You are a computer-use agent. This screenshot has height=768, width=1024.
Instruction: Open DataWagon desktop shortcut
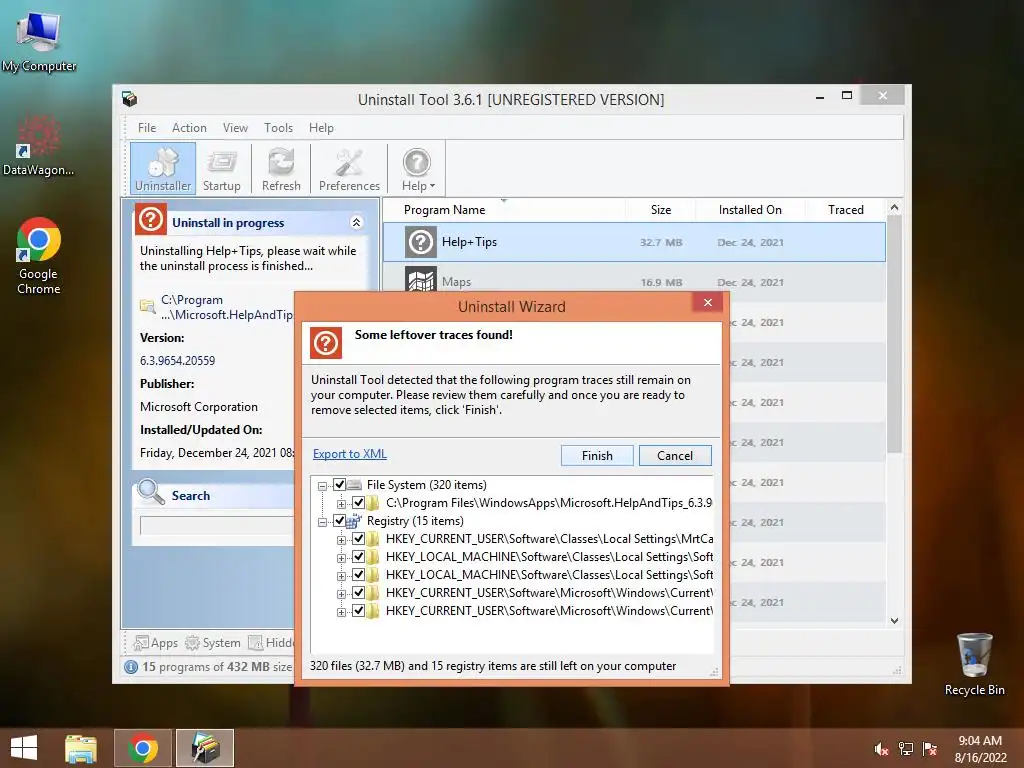pyautogui.click(x=39, y=145)
